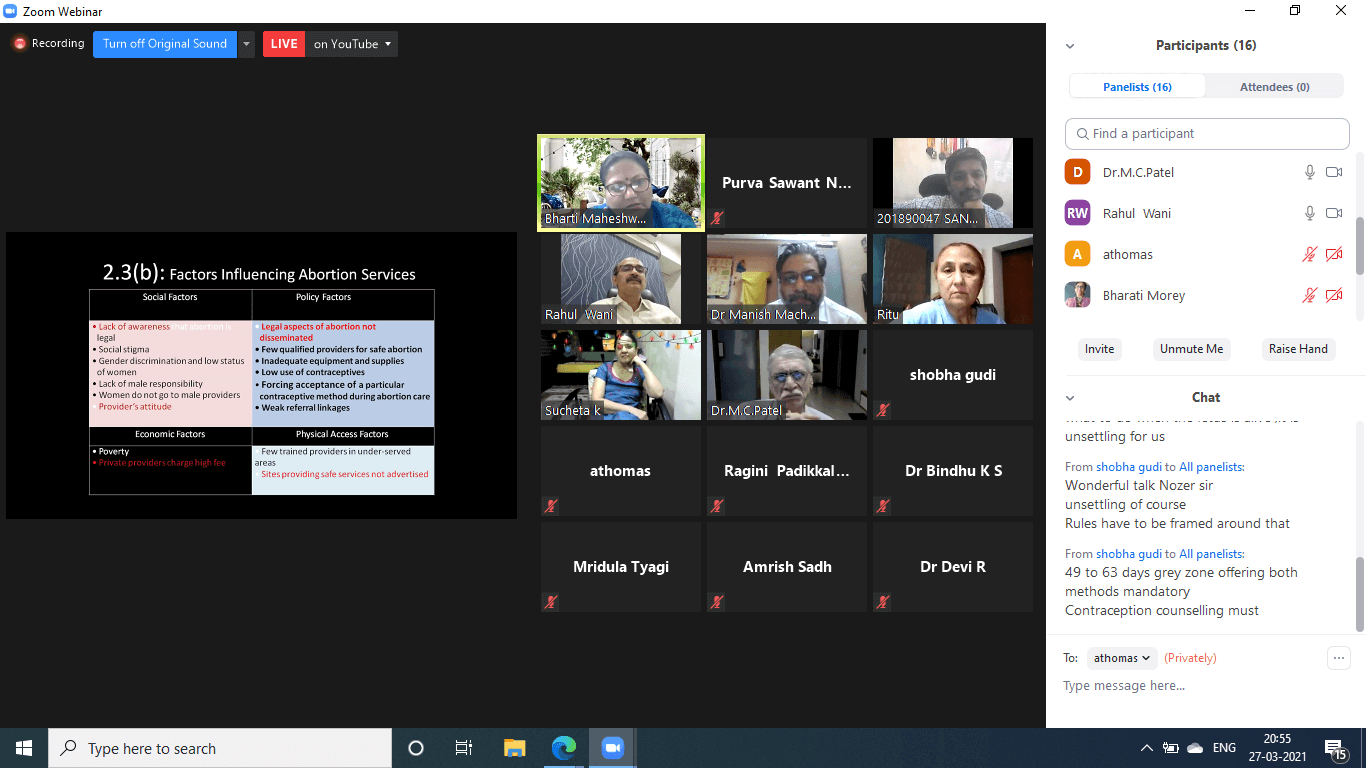
Task: Click the Invite button
Action: tap(1099, 349)
